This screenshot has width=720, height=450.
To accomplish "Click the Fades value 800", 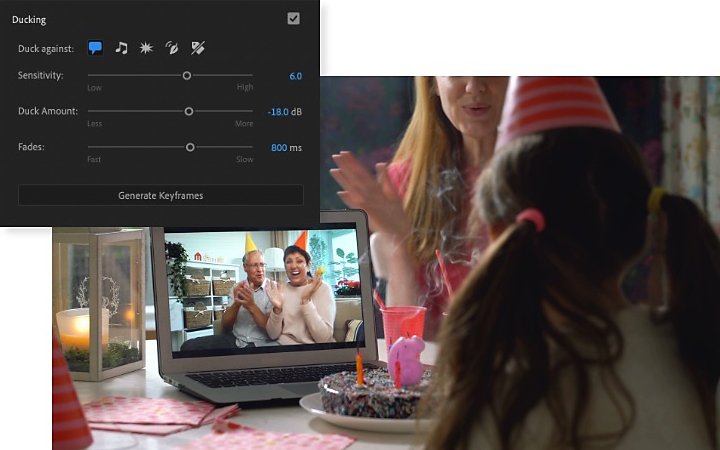I will (x=279, y=147).
